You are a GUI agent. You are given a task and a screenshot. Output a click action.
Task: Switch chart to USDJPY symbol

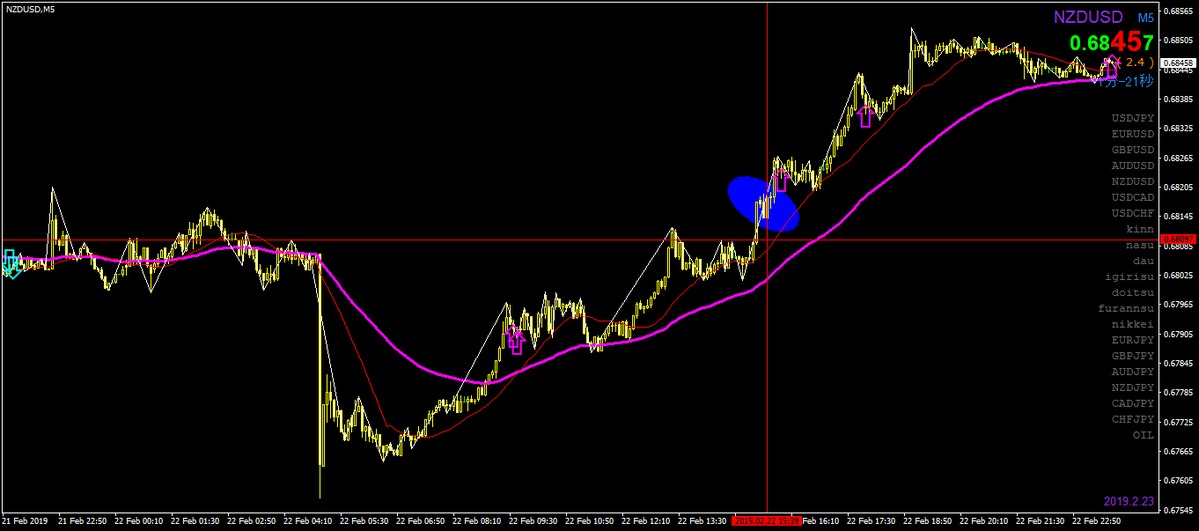coord(1132,118)
